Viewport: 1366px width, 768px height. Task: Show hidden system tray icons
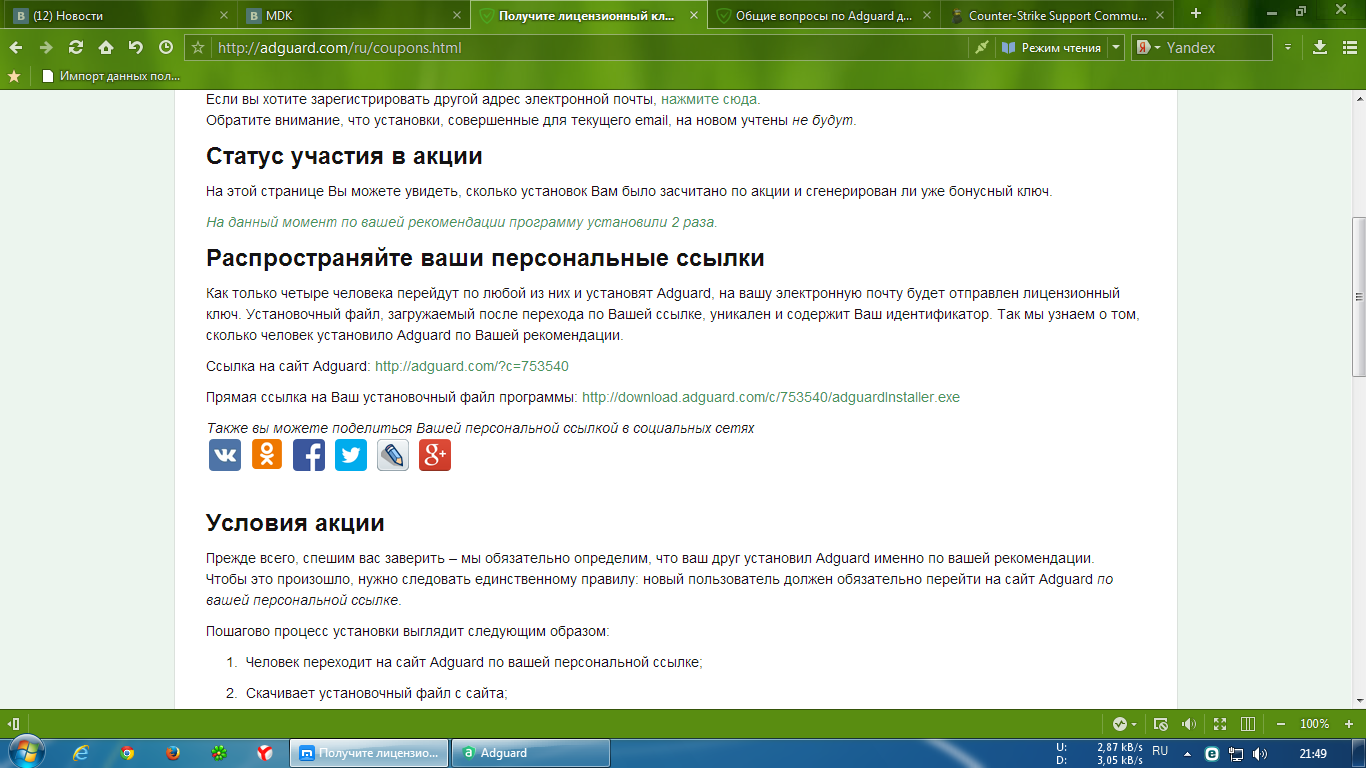pyautogui.click(x=1187, y=753)
